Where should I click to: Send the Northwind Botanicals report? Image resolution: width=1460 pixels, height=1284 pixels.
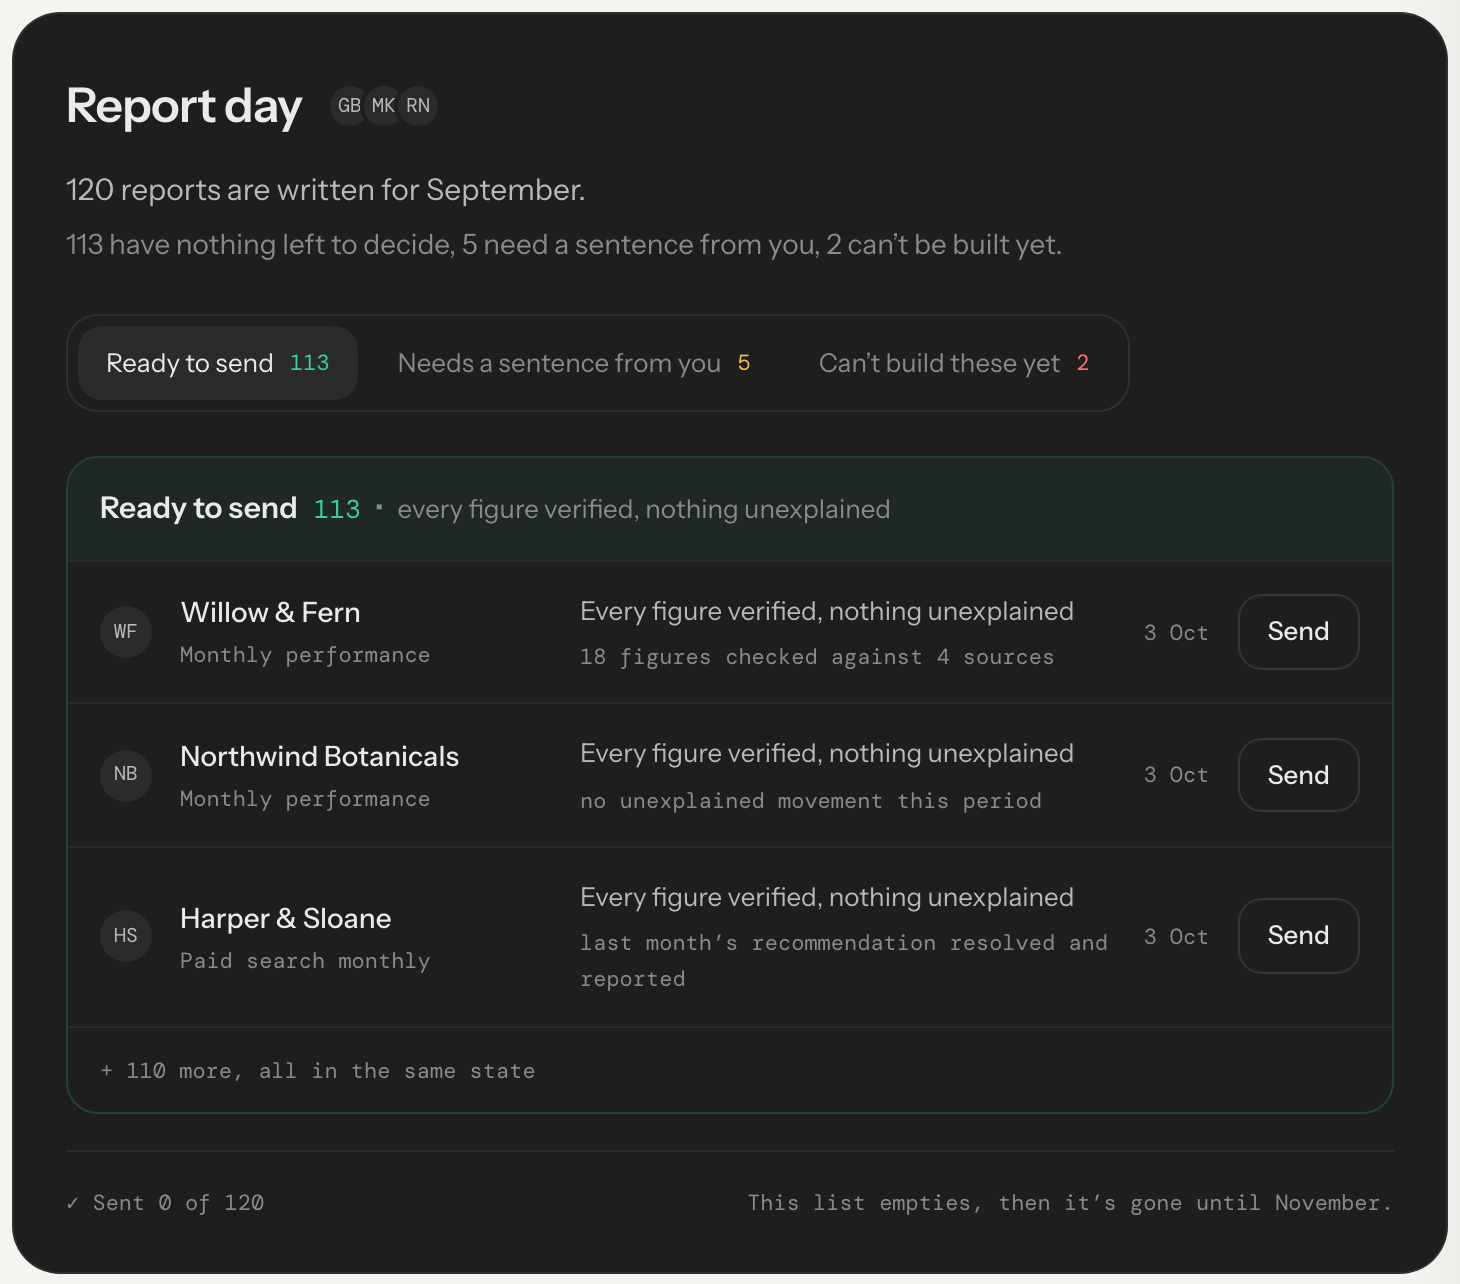(x=1298, y=775)
